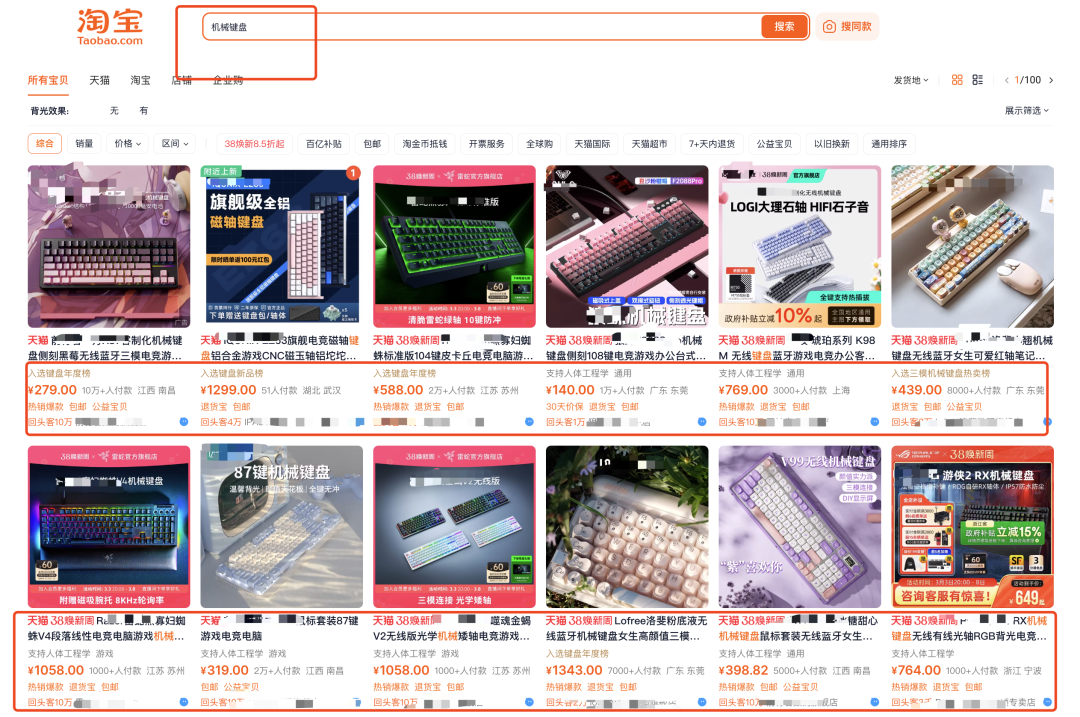The image size is (1080, 717).
Task: Click the camera icon in 搜同款
Action: pos(829,26)
